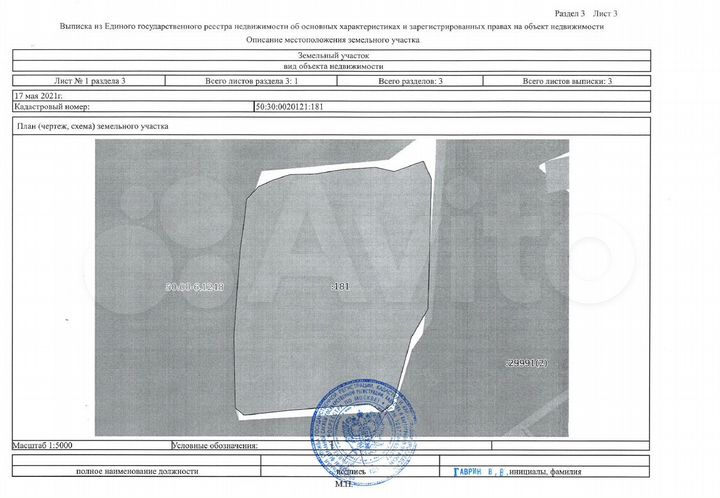Click the Раздел 3 Лист 3 header
Viewport: 720px width, 498px height.
(586, 13)
